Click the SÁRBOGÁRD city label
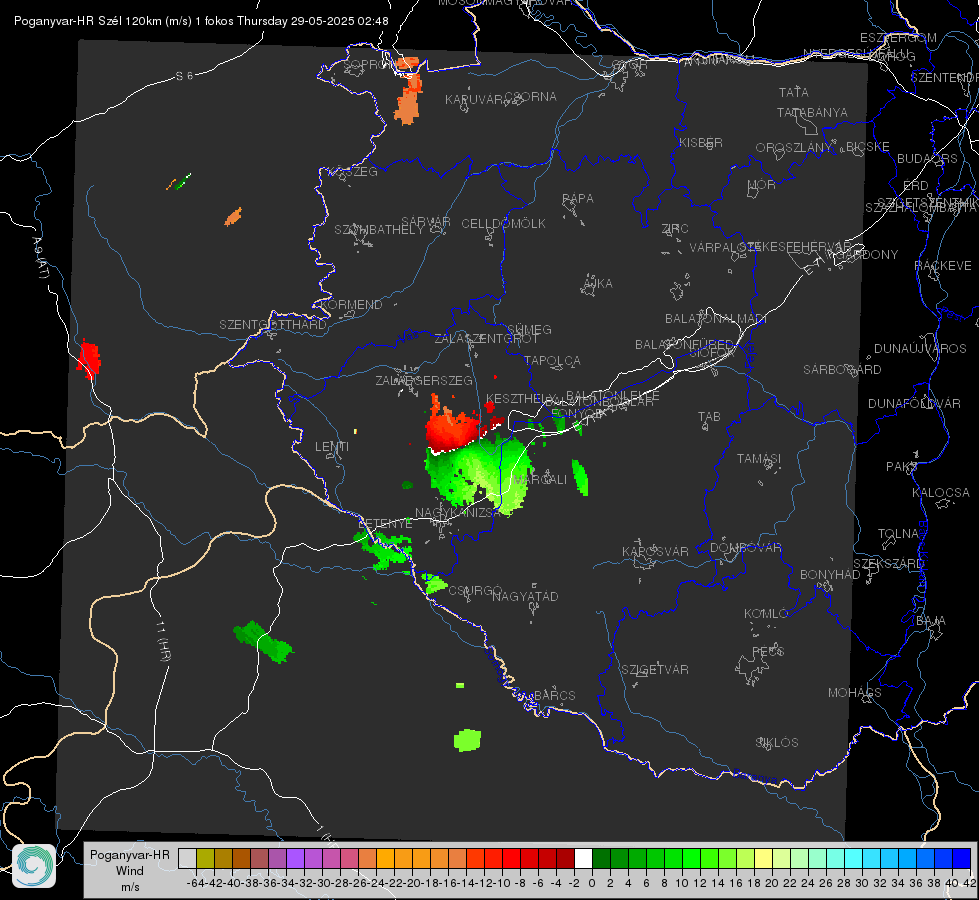The height and width of the screenshot is (900, 979). pyautogui.click(x=842, y=369)
